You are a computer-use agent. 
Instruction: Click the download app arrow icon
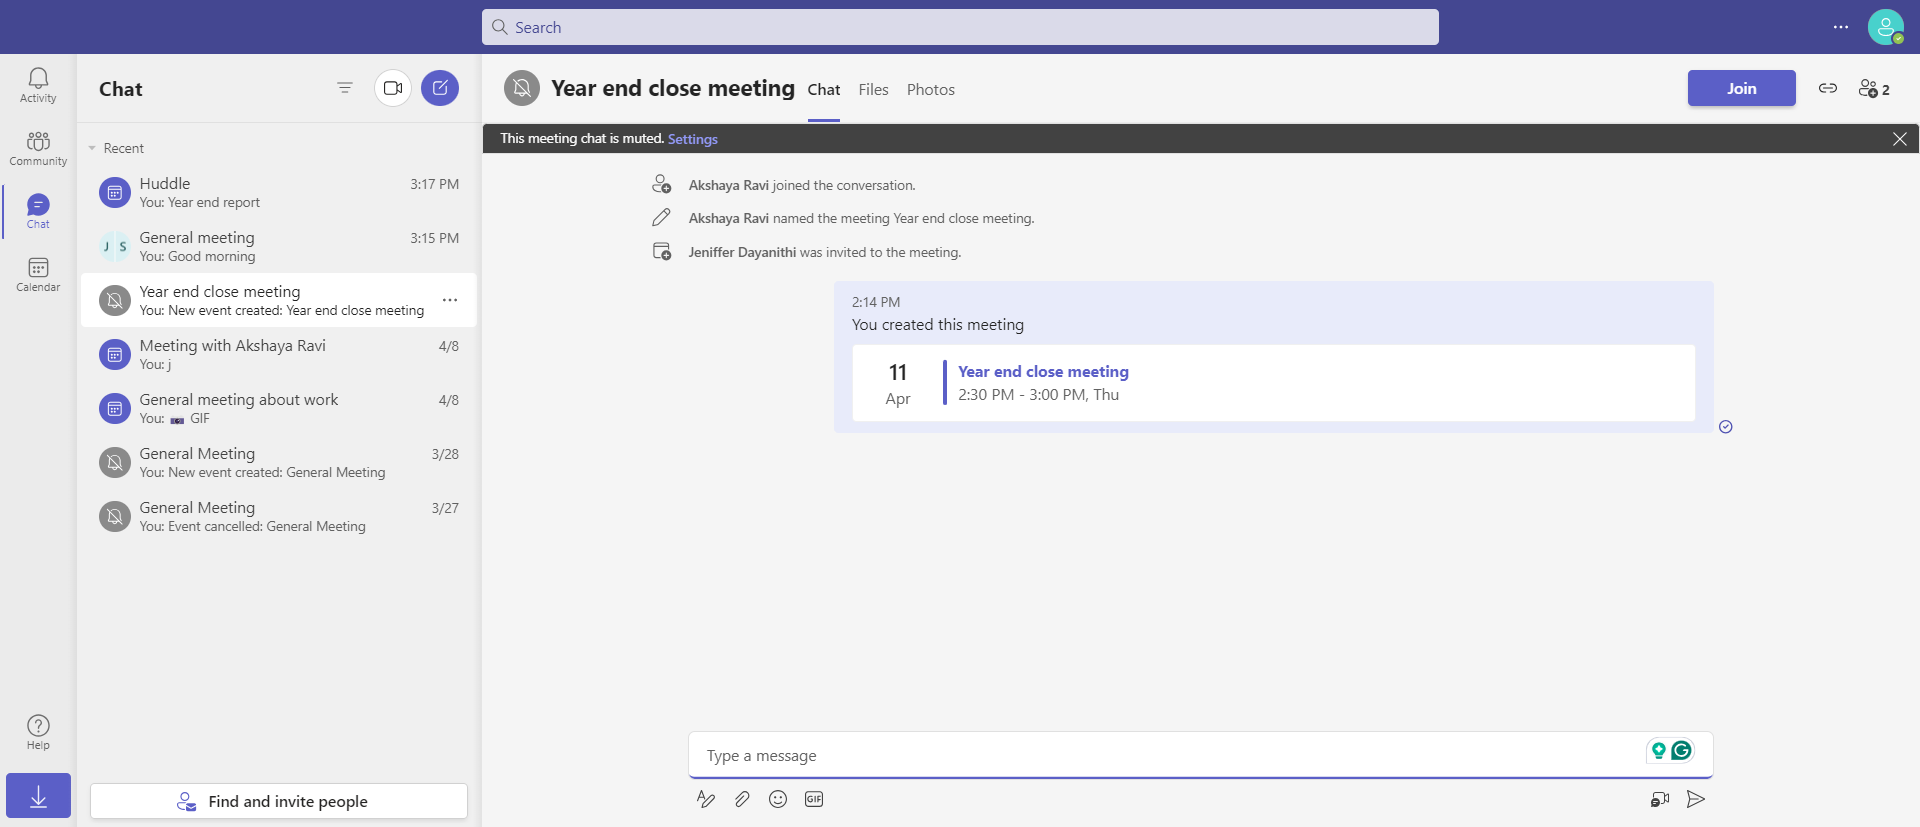coord(38,796)
